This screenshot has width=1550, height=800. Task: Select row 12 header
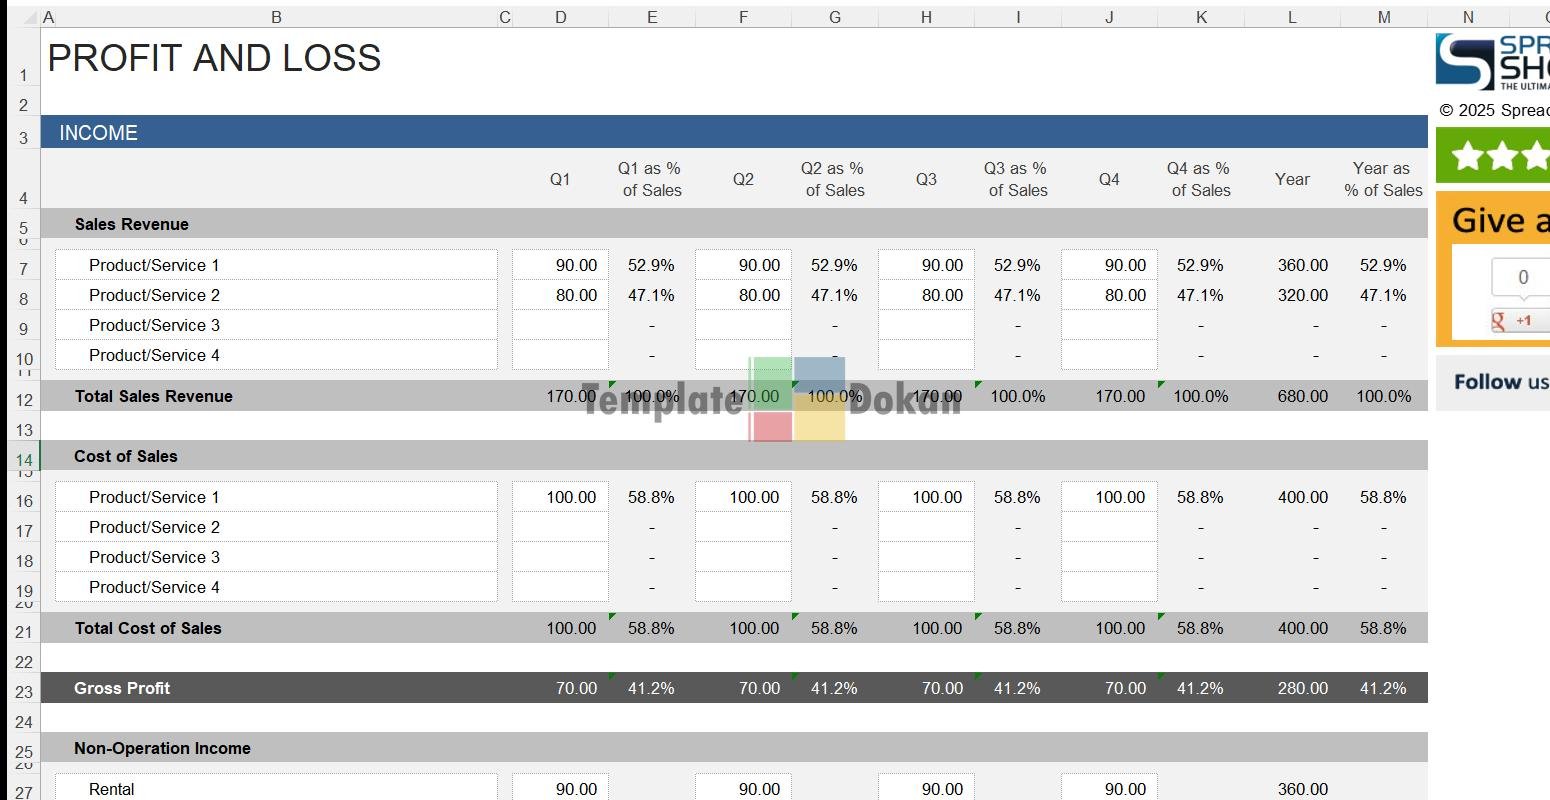point(24,400)
